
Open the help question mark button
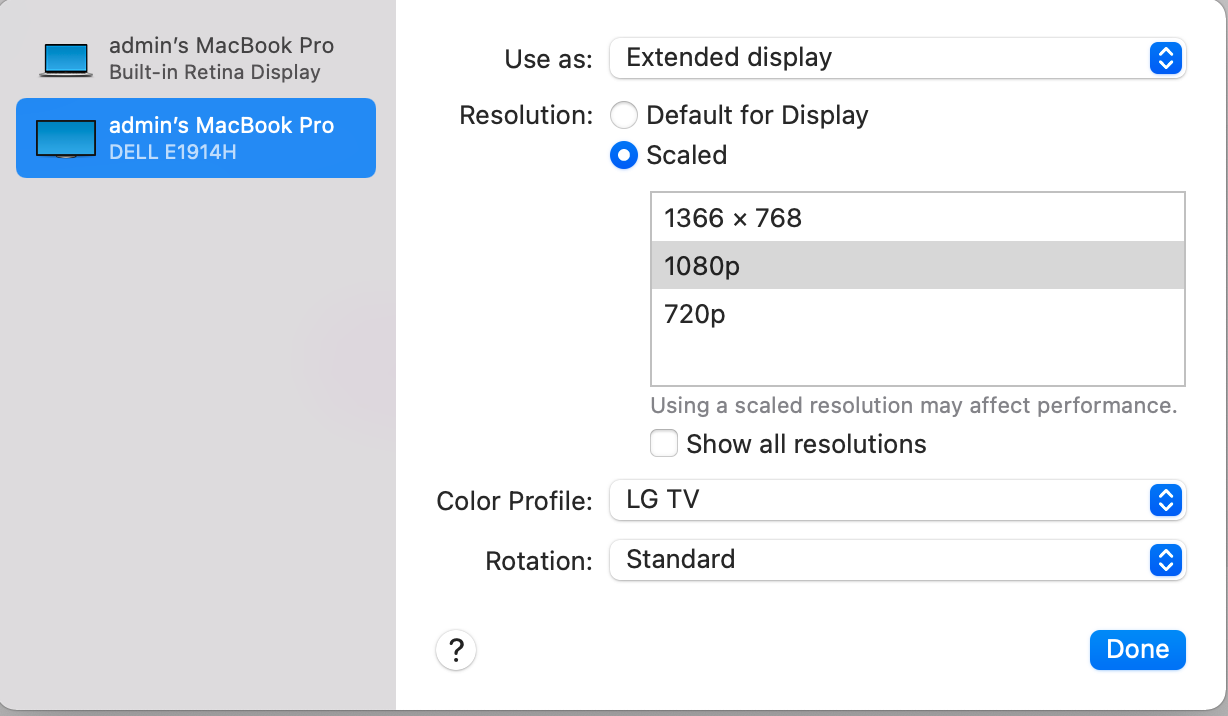pyautogui.click(x=456, y=651)
